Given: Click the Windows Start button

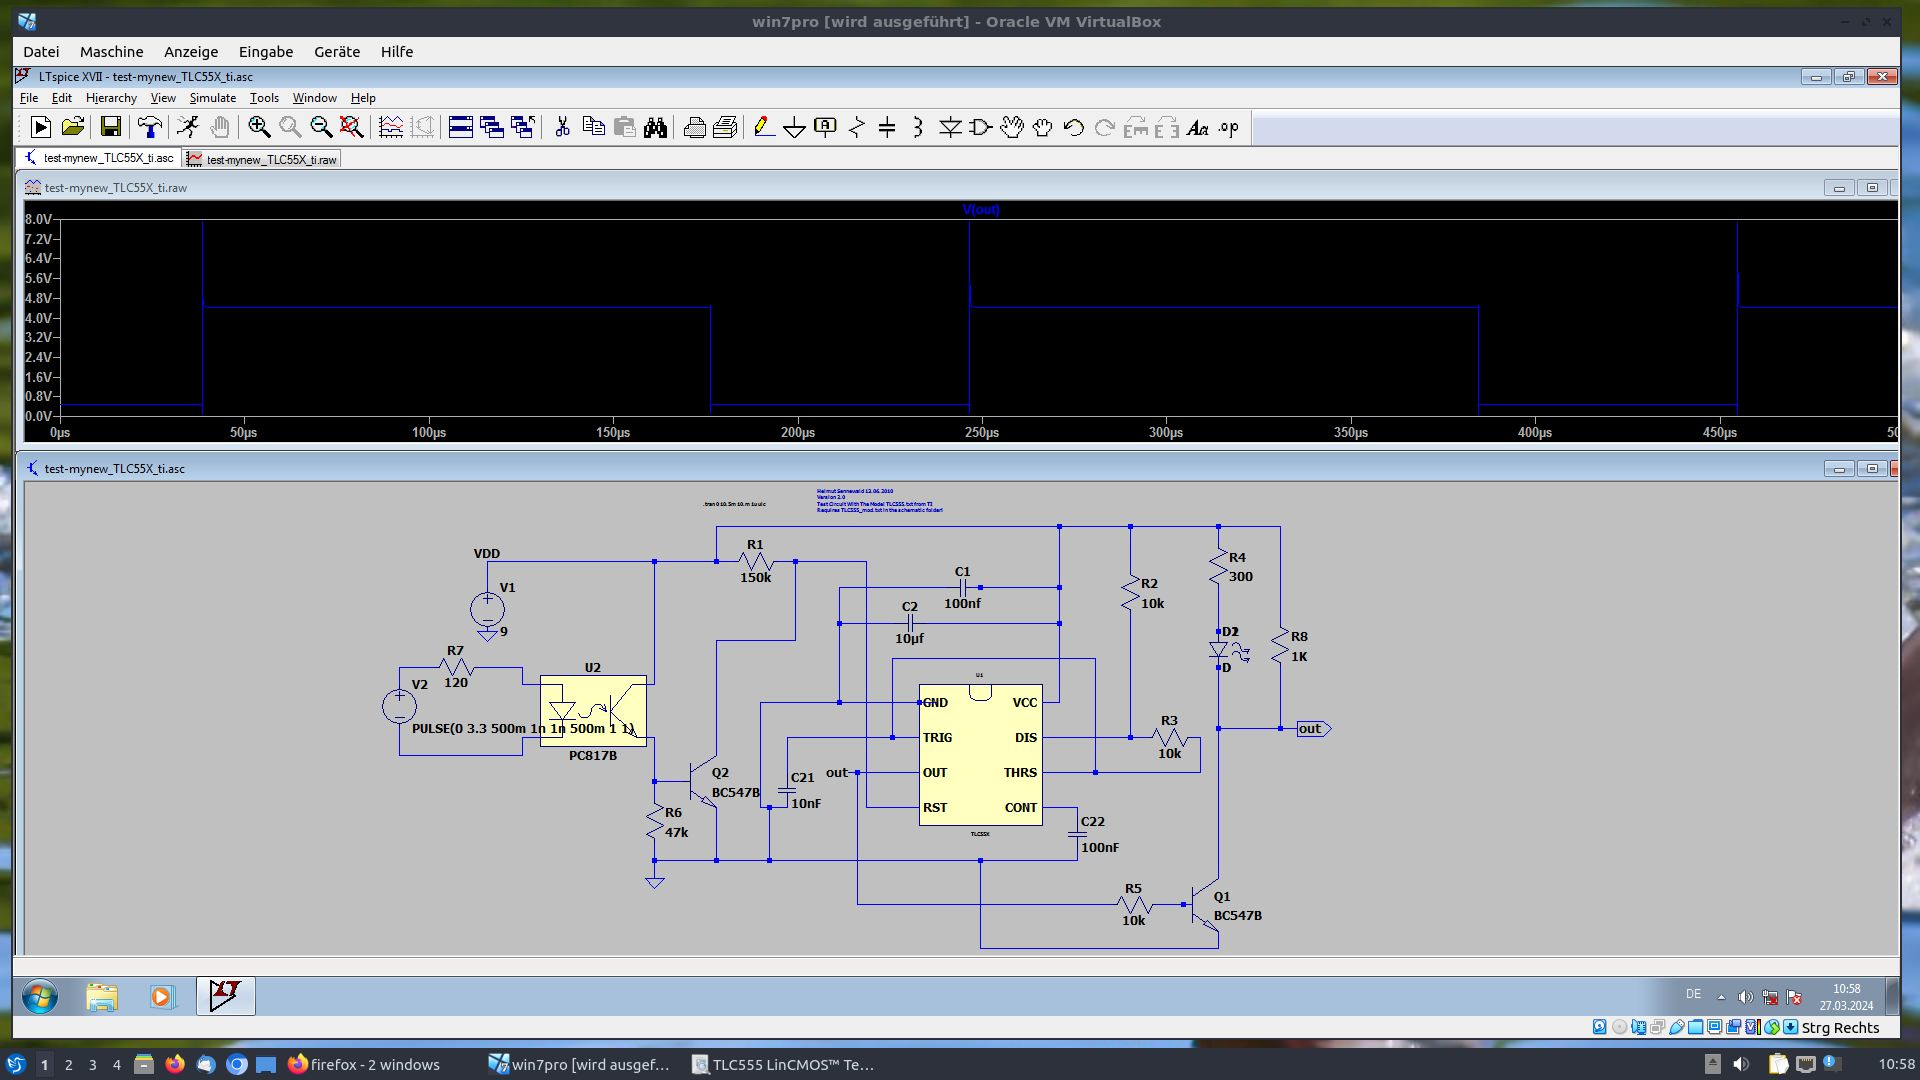Looking at the screenshot, I should pyautogui.click(x=40, y=997).
